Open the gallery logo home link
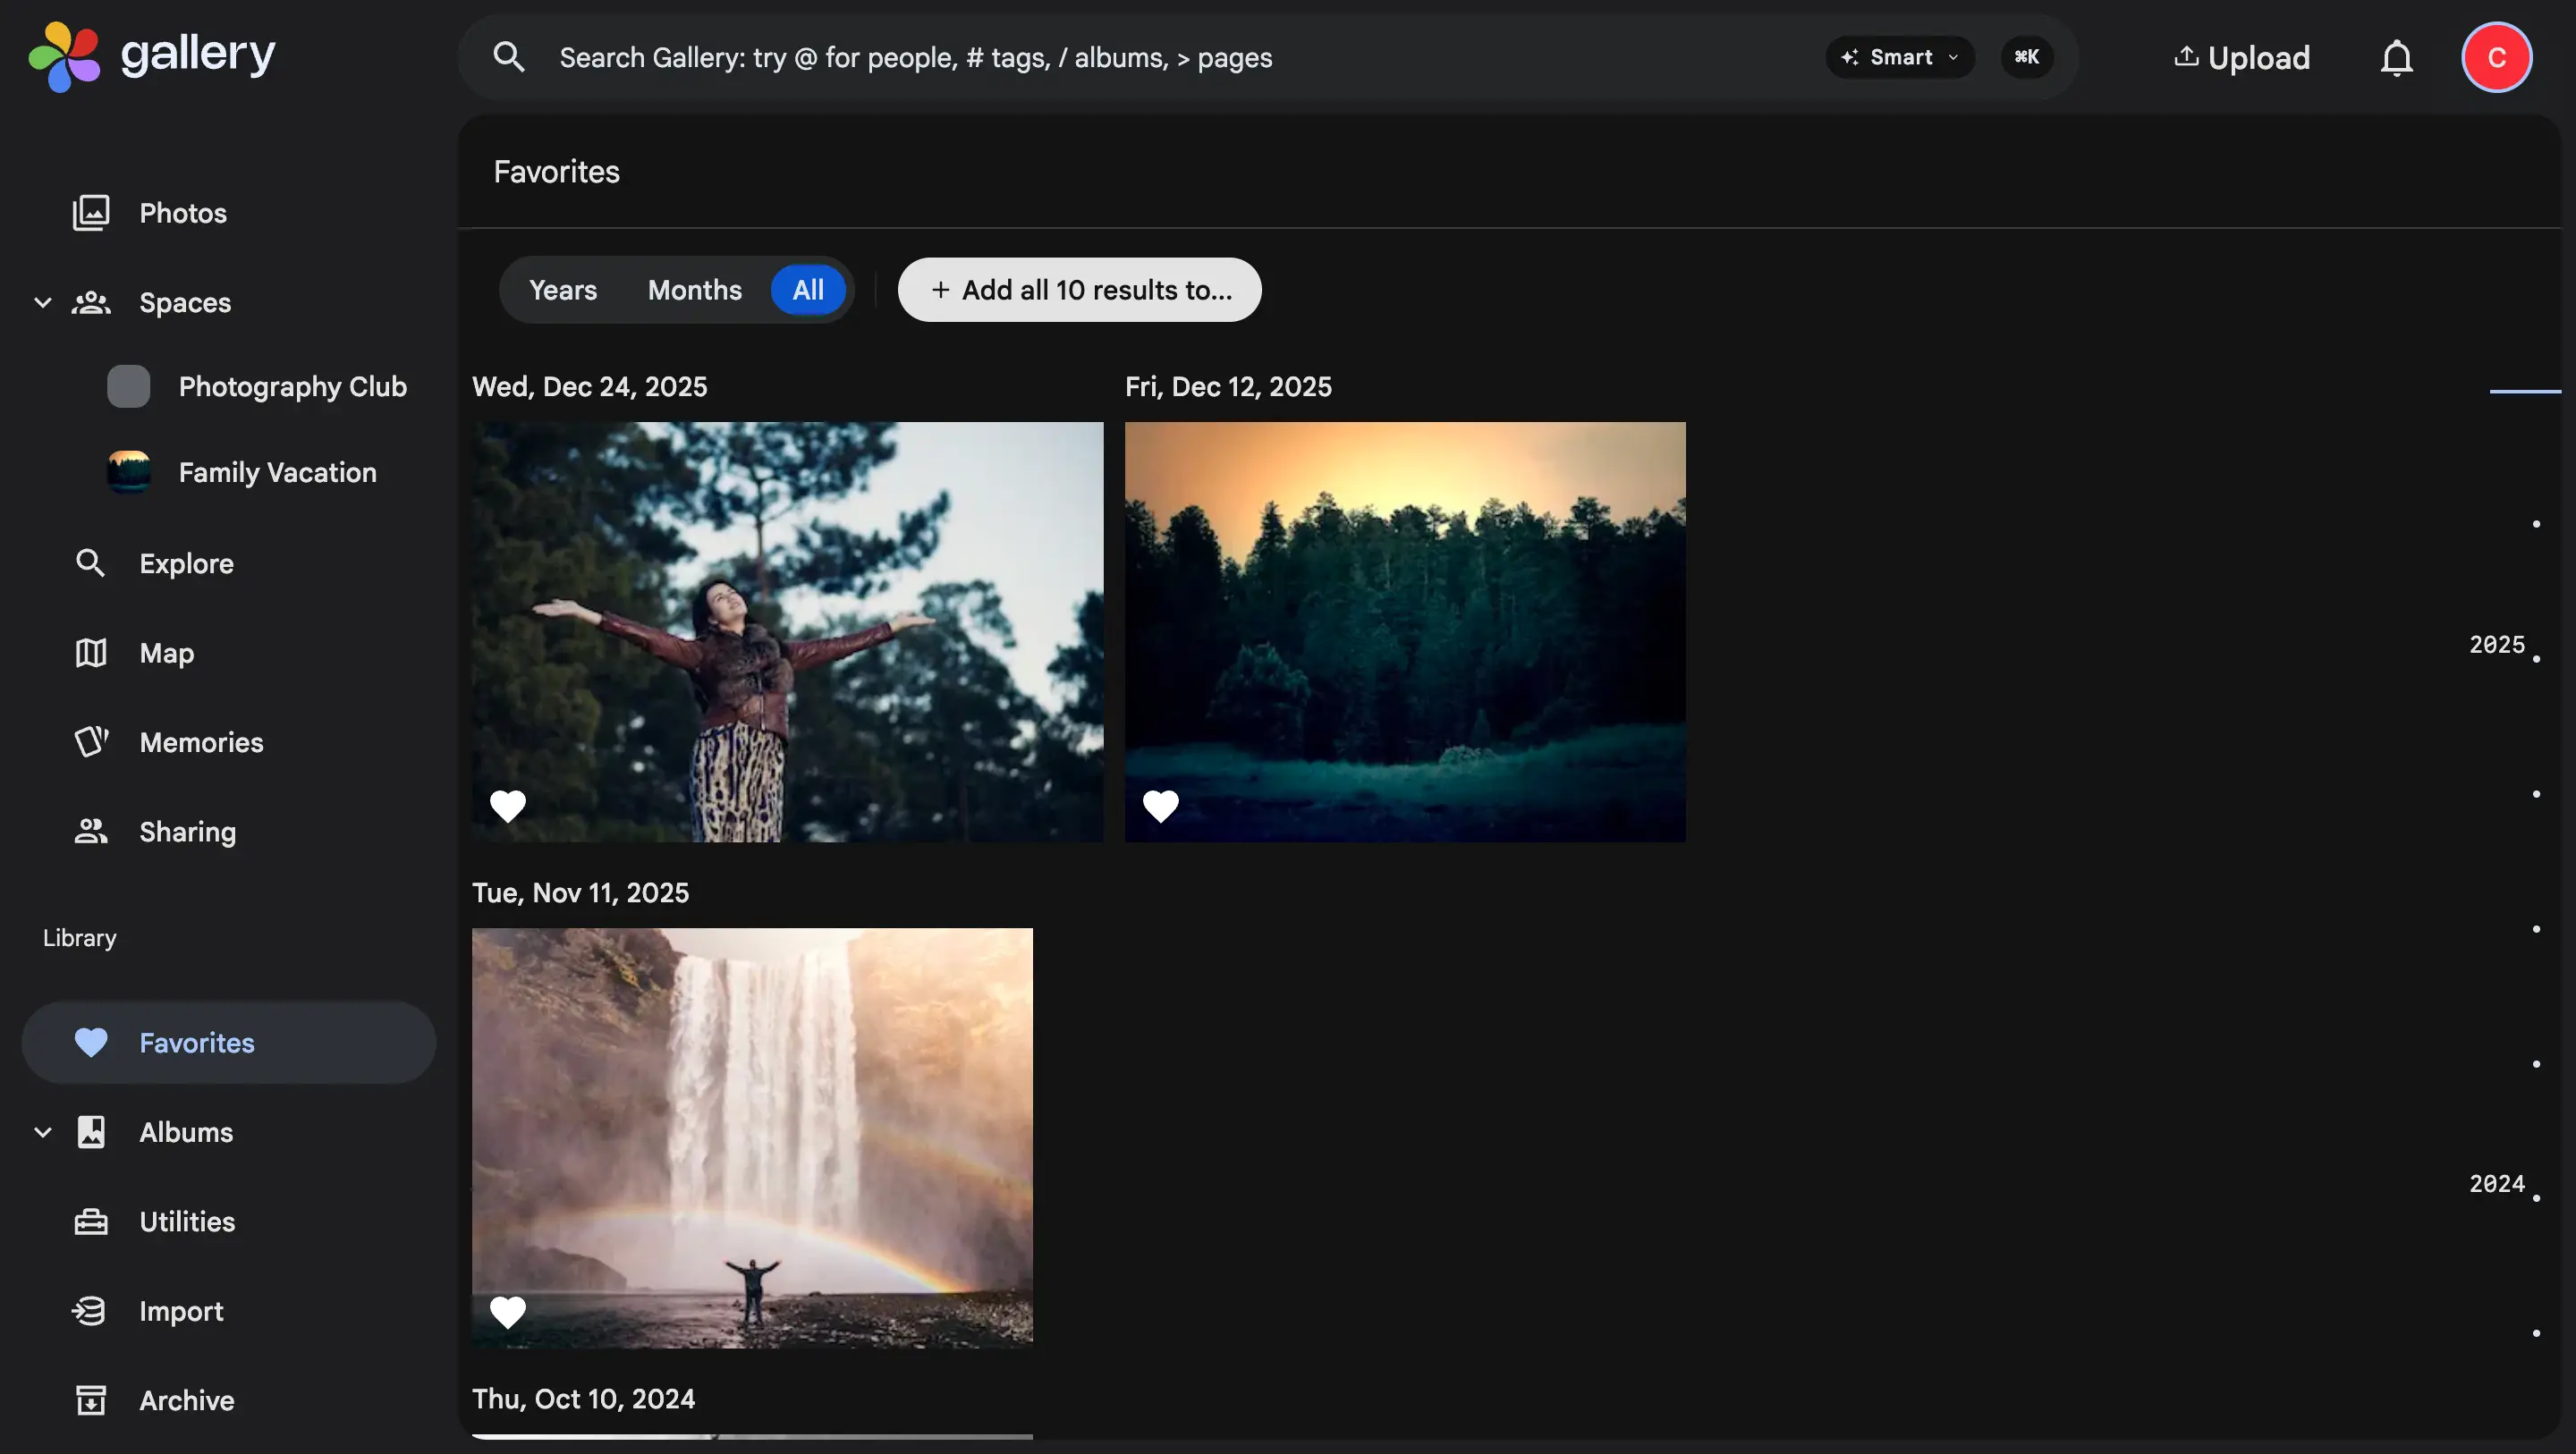The width and height of the screenshot is (2576, 1454). (x=152, y=56)
